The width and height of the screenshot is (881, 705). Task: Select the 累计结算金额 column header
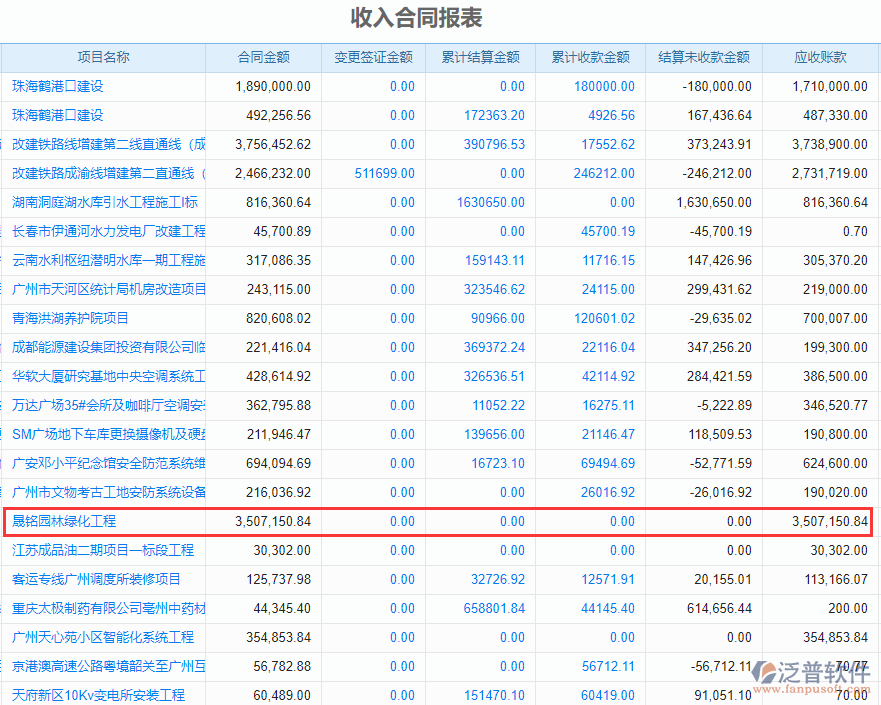pos(480,58)
